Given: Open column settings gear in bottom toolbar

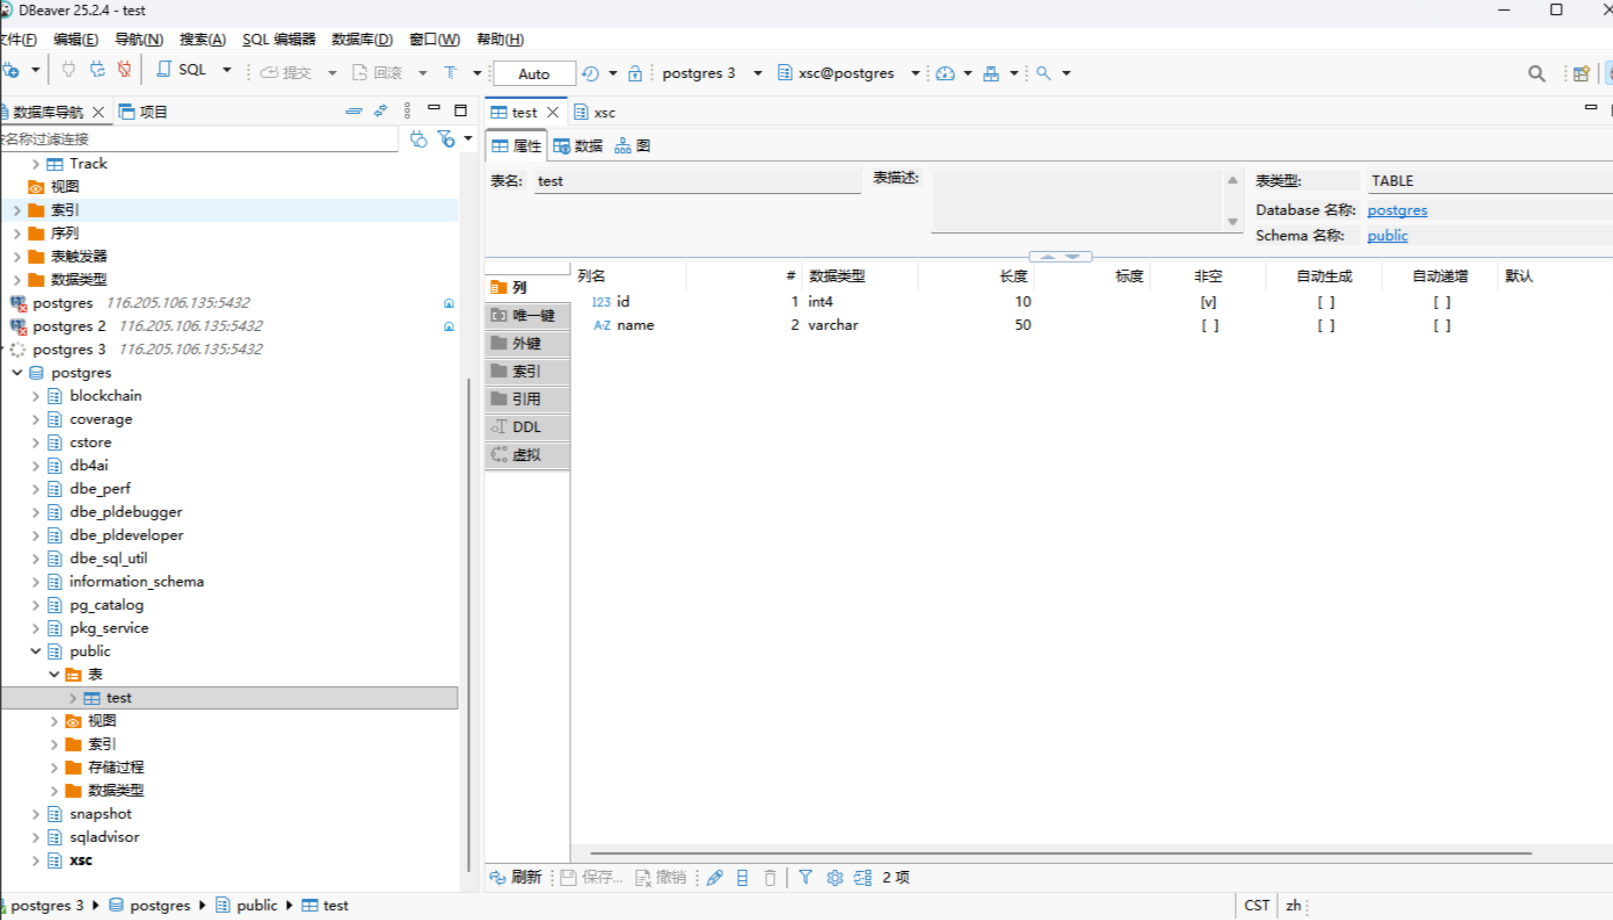Looking at the screenshot, I should [835, 877].
